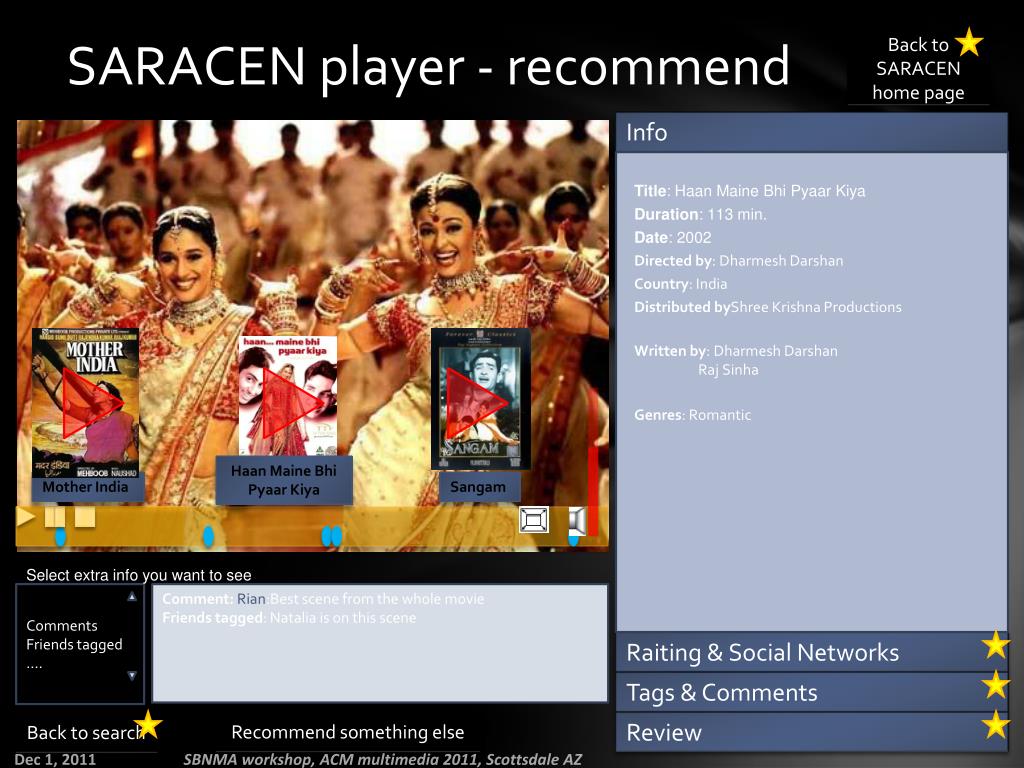Play the Haan Maine Bhi Pyaar Kiya poster triangle
Image resolution: width=1024 pixels, height=768 pixels.
tap(292, 403)
